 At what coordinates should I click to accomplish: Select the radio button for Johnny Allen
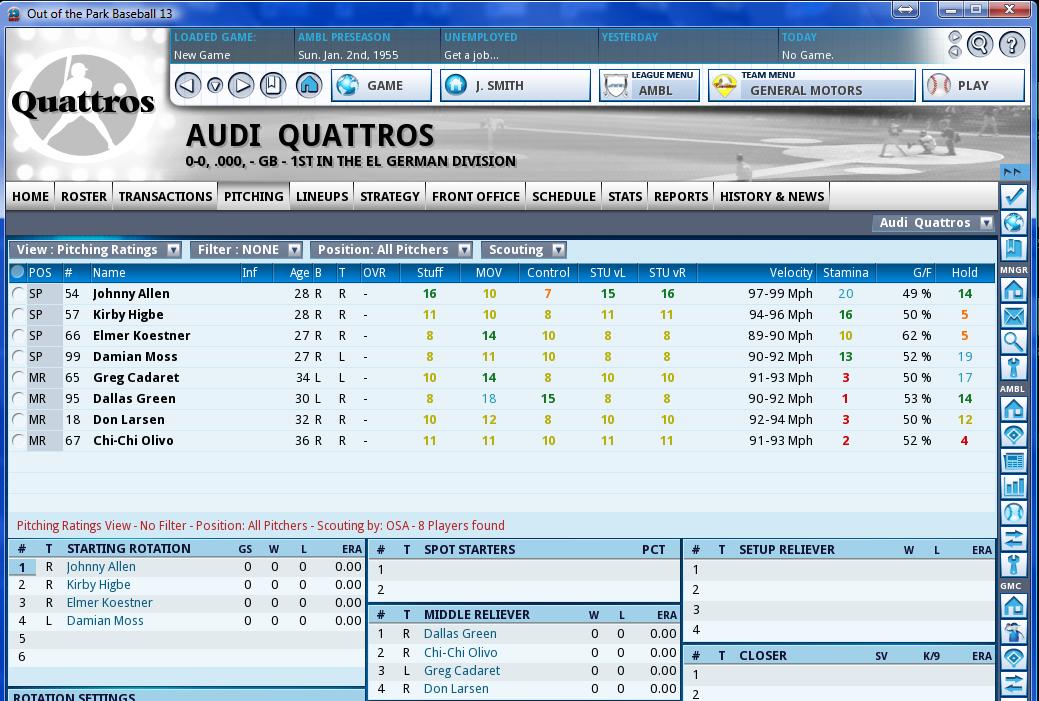[x=19, y=294]
